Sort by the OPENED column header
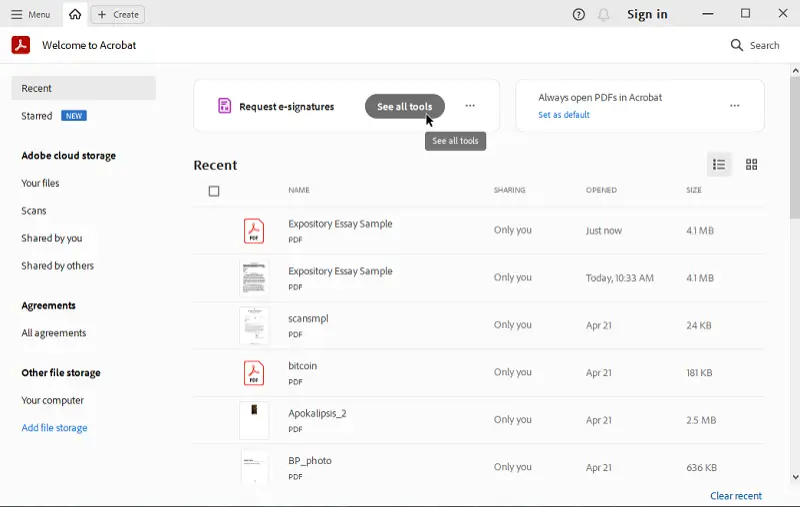The height and width of the screenshot is (507, 800). 601,190
